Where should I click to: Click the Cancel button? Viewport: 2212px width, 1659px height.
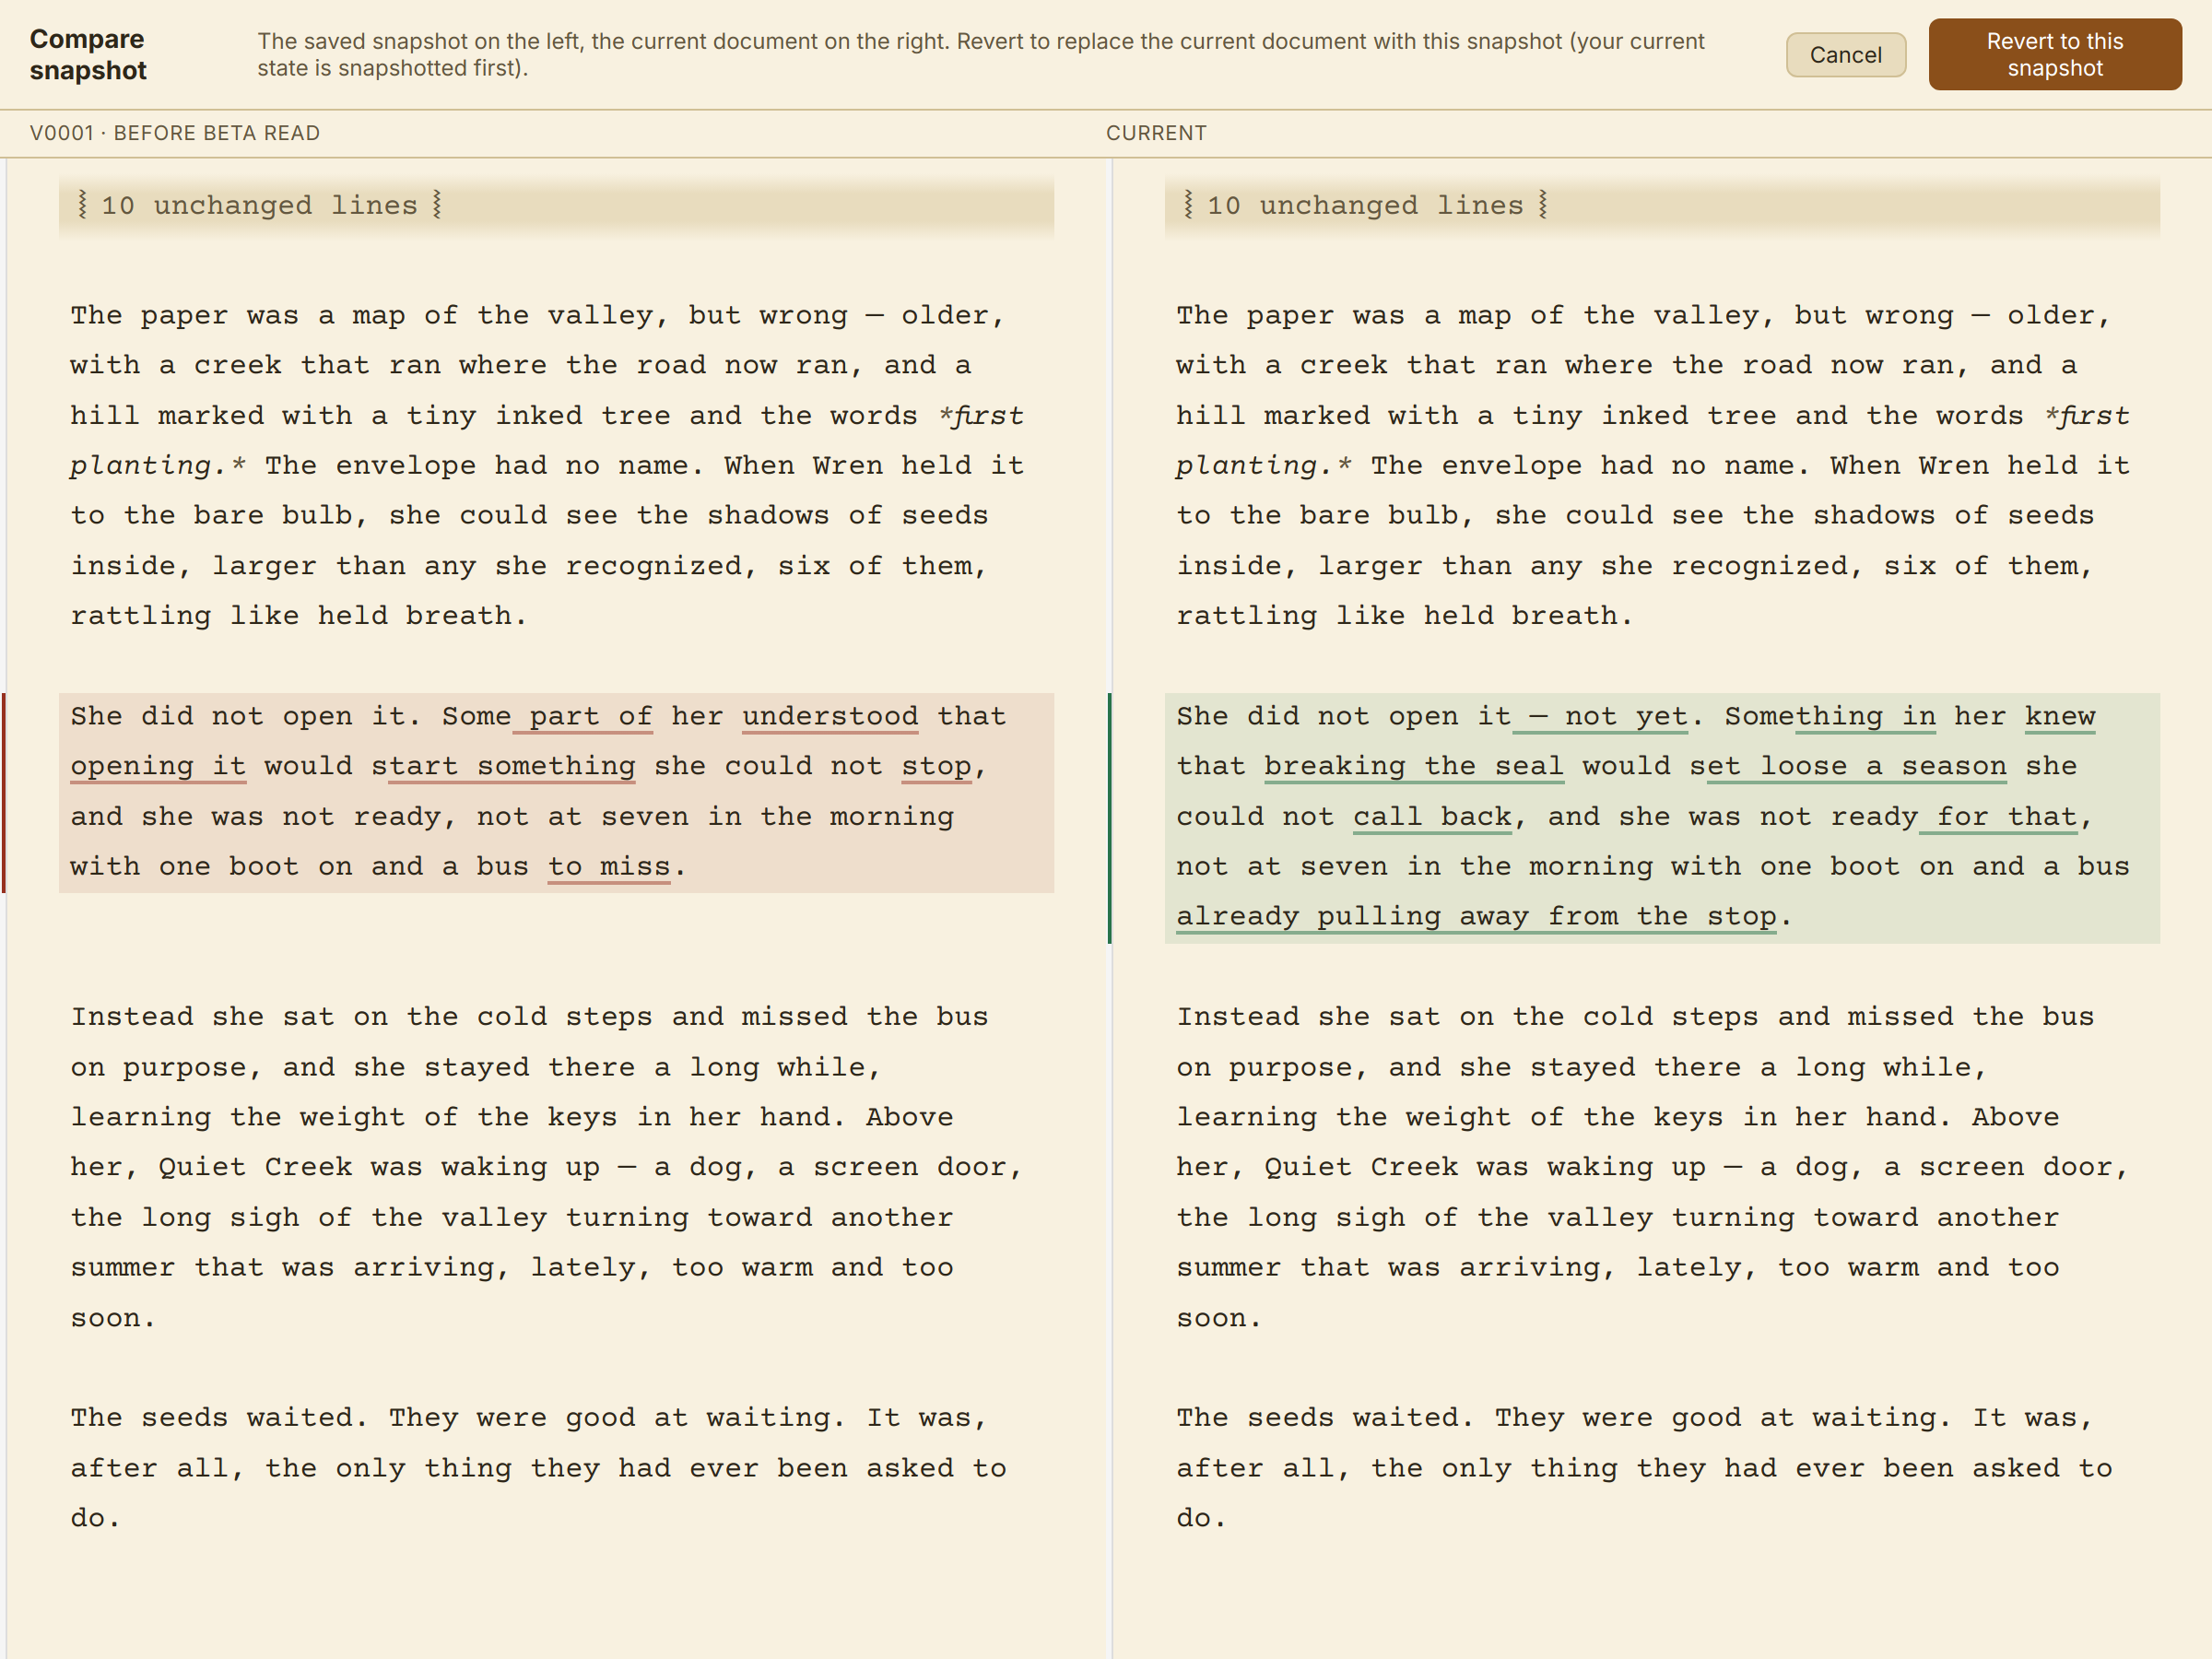[x=1845, y=55]
